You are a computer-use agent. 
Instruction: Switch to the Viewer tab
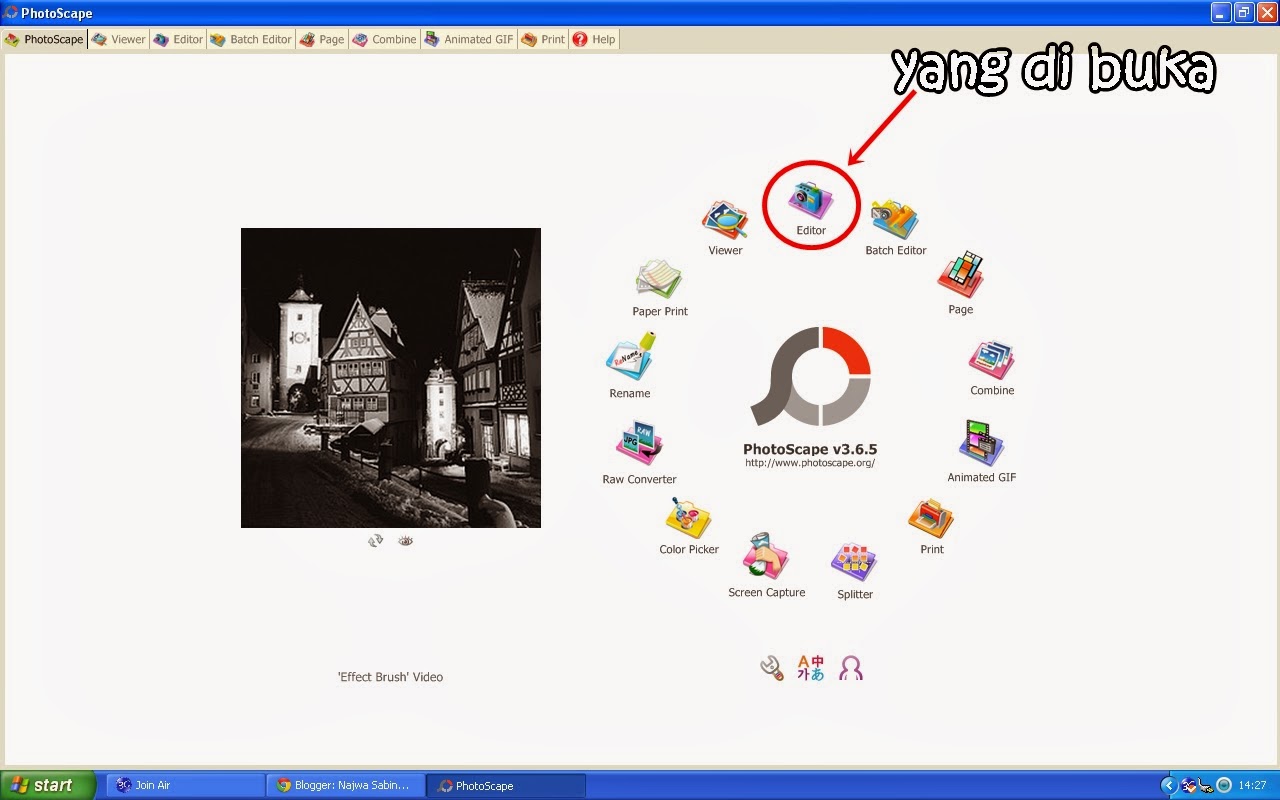pos(119,39)
